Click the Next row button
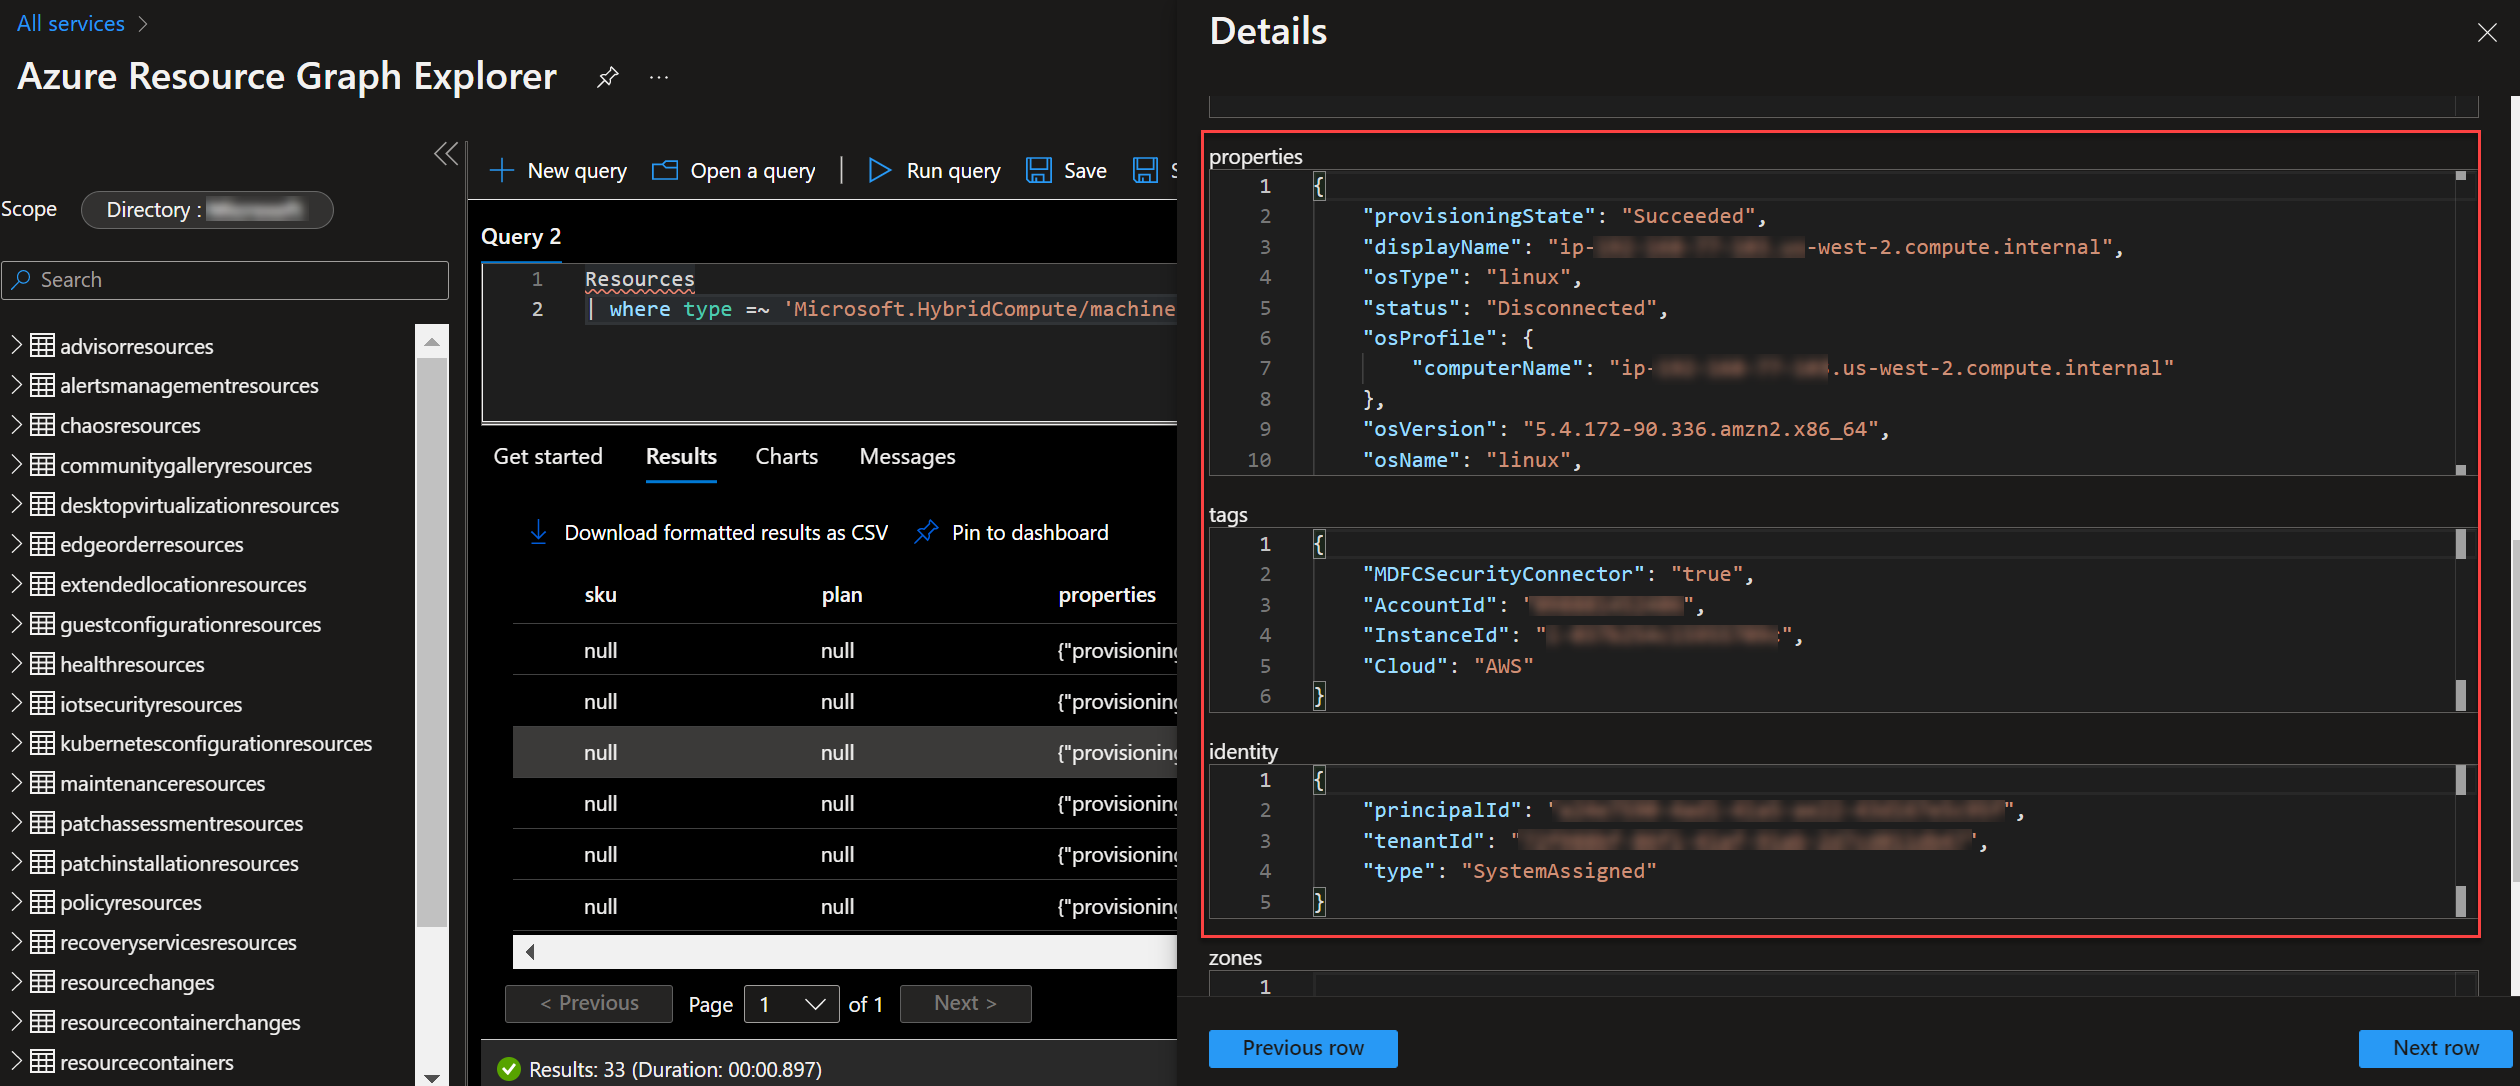This screenshot has width=2520, height=1086. click(2435, 1048)
